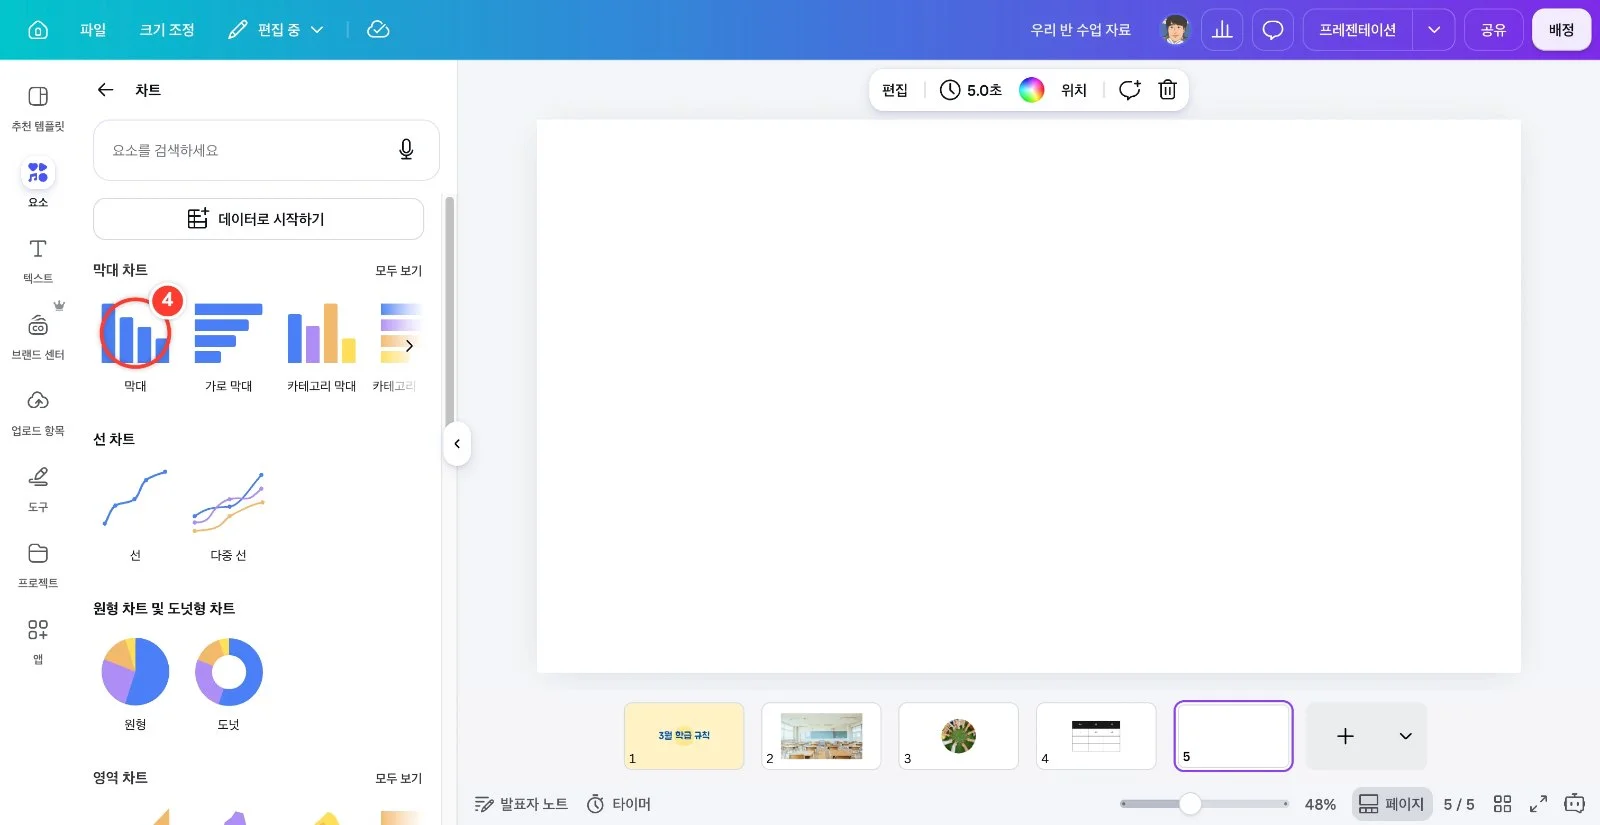Open the assistant robot icon
1600x825 pixels.
coord(1574,803)
